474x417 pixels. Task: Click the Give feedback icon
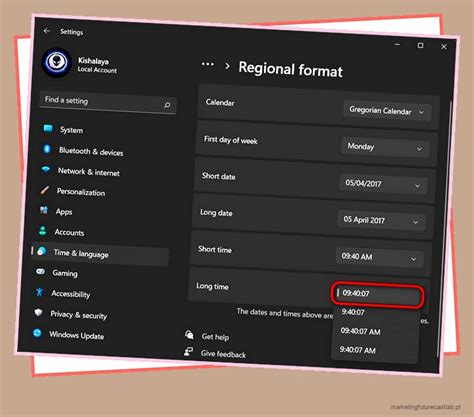pyautogui.click(x=189, y=351)
